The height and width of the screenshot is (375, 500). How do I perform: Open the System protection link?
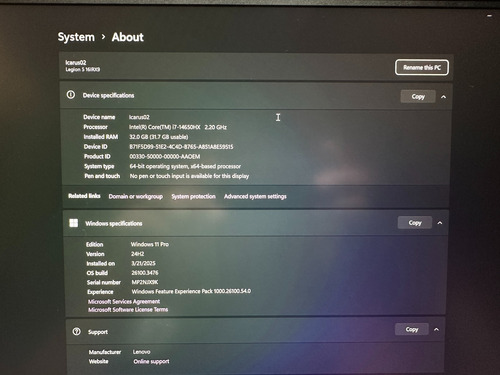(x=193, y=196)
